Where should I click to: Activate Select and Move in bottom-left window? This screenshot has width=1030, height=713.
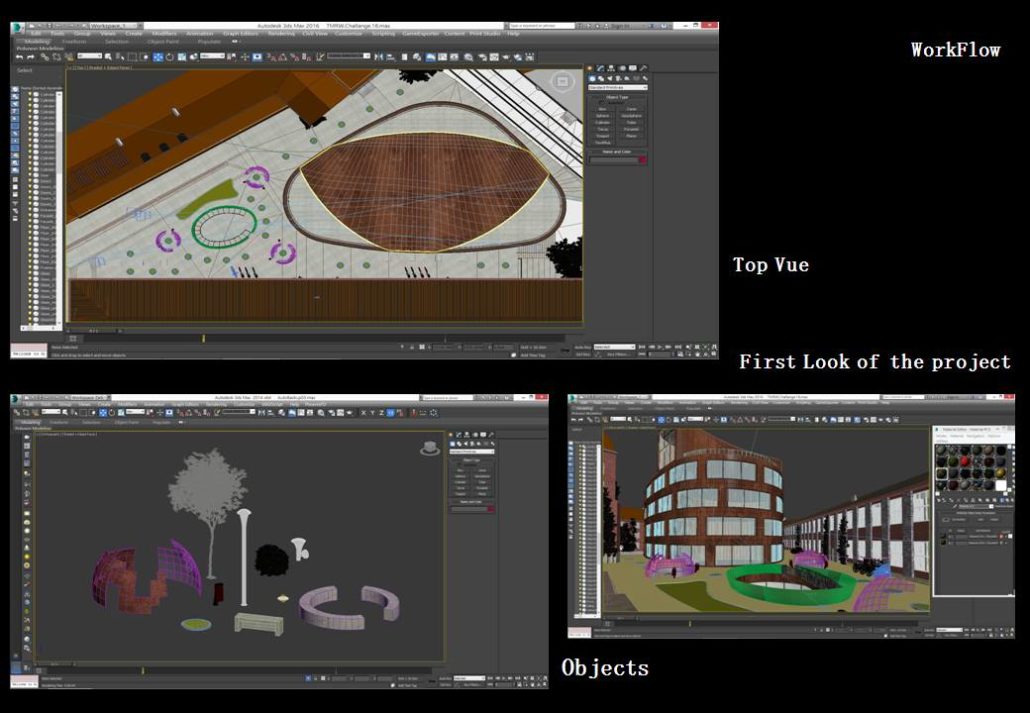(x=102, y=413)
